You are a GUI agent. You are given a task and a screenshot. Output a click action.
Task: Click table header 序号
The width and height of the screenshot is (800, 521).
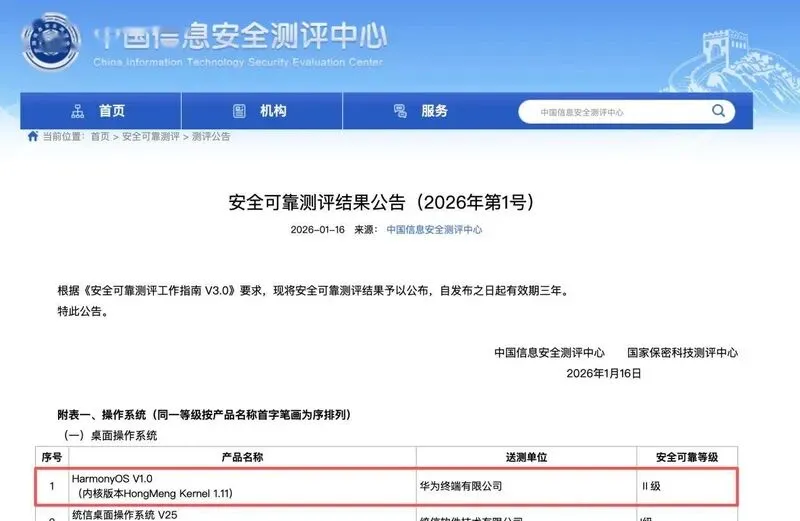click(x=52, y=457)
